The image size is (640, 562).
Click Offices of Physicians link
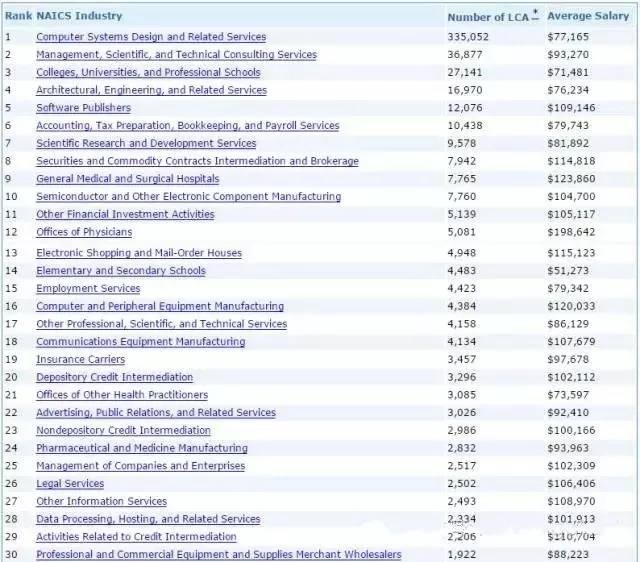point(84,232)
